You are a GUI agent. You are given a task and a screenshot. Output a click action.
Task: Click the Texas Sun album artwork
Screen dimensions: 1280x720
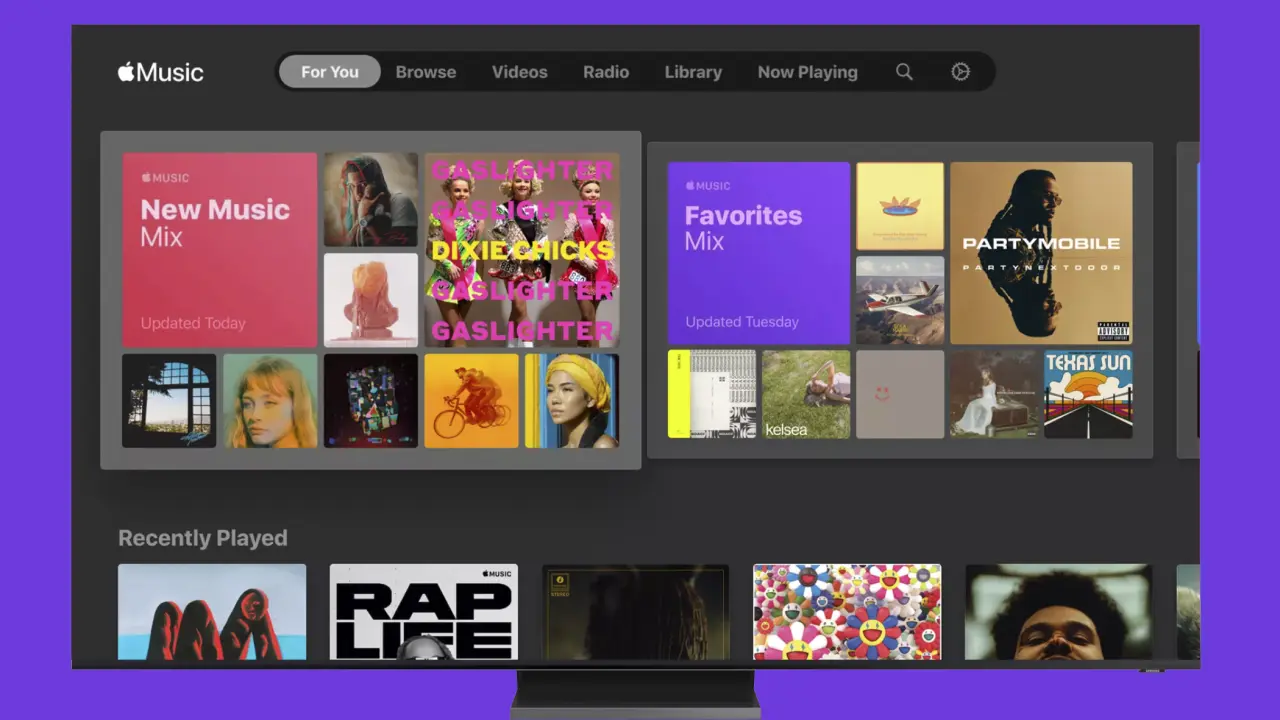(x=1088, y=394)
